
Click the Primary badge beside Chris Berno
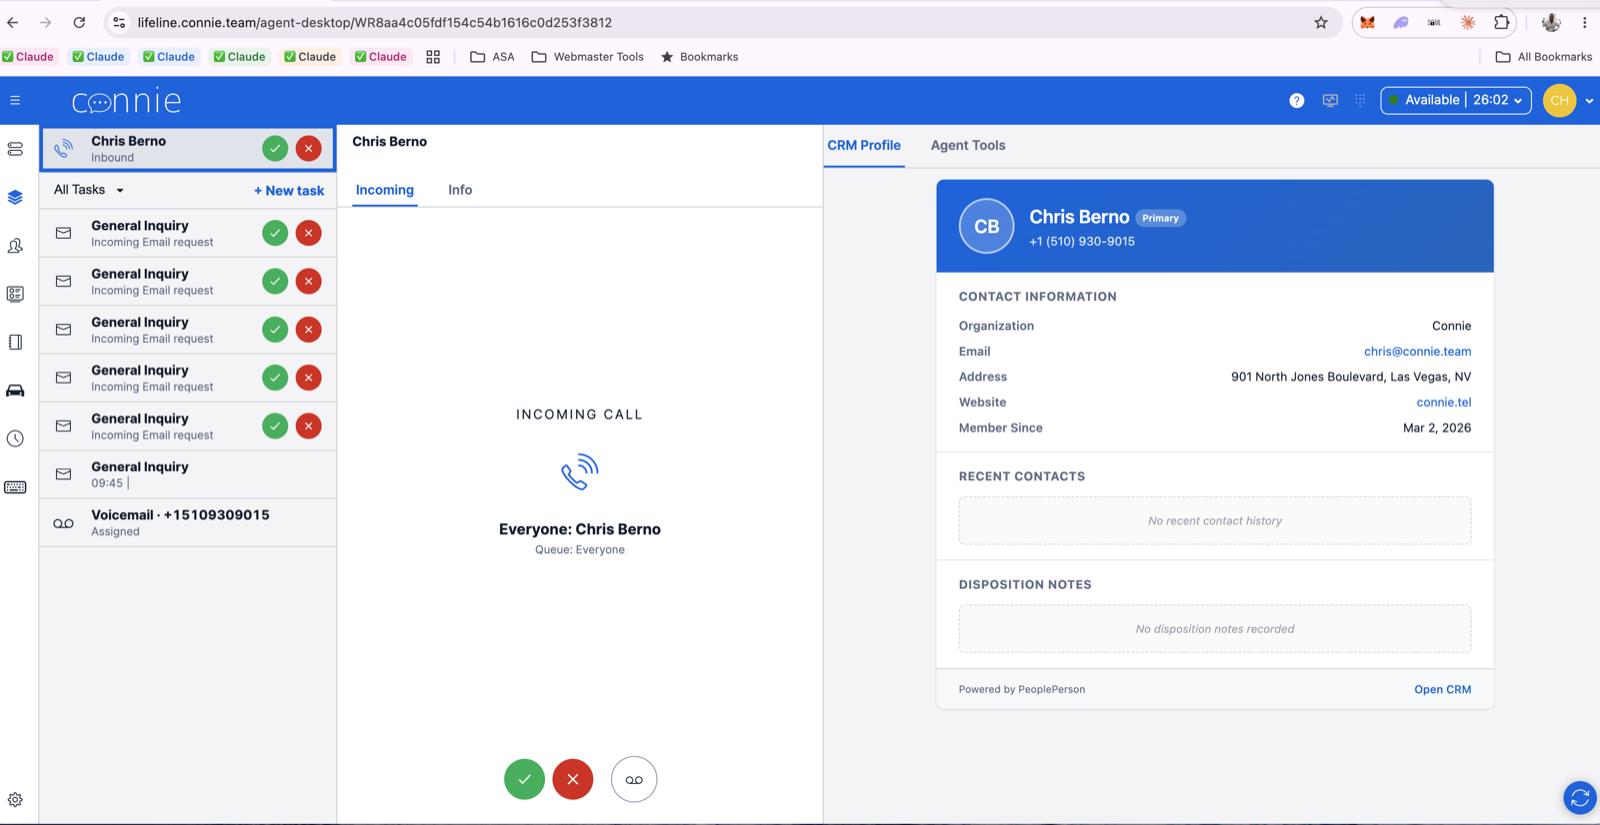pyautogui.click(x=1160, y=218)
